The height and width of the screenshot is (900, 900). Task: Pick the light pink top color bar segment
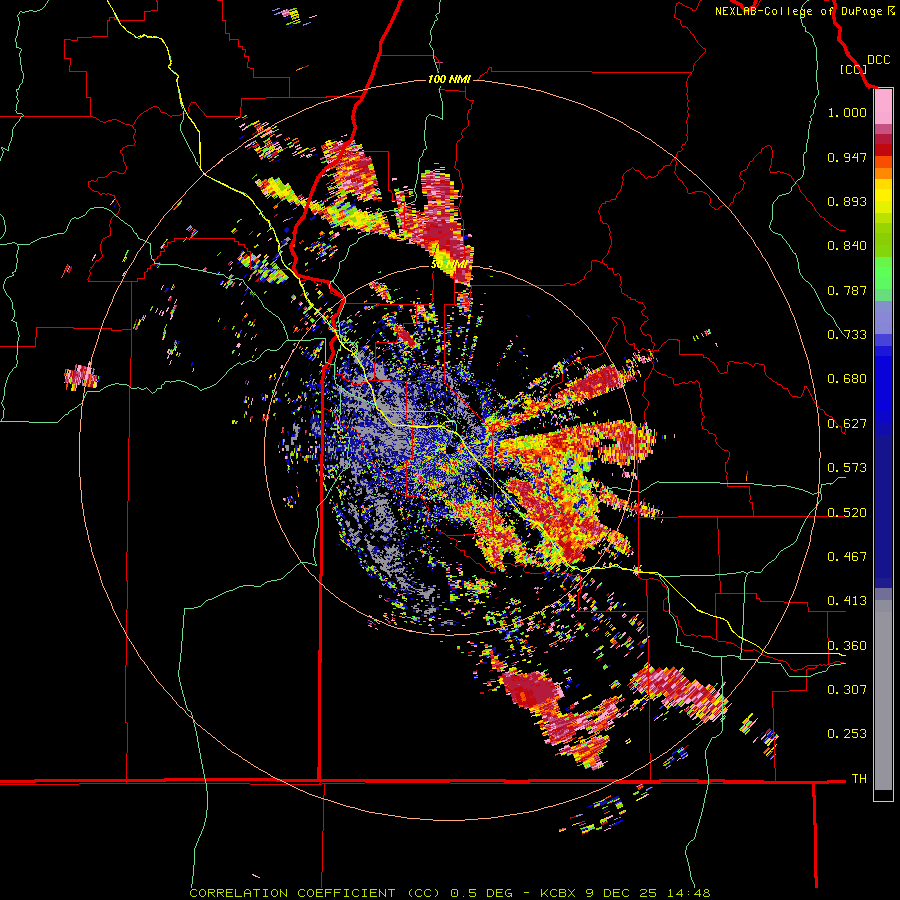883,107
